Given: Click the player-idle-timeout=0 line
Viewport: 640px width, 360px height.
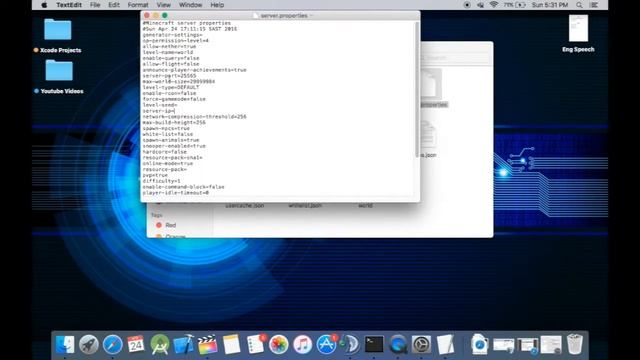Looking at the screenshot, I should pos(176,193).
